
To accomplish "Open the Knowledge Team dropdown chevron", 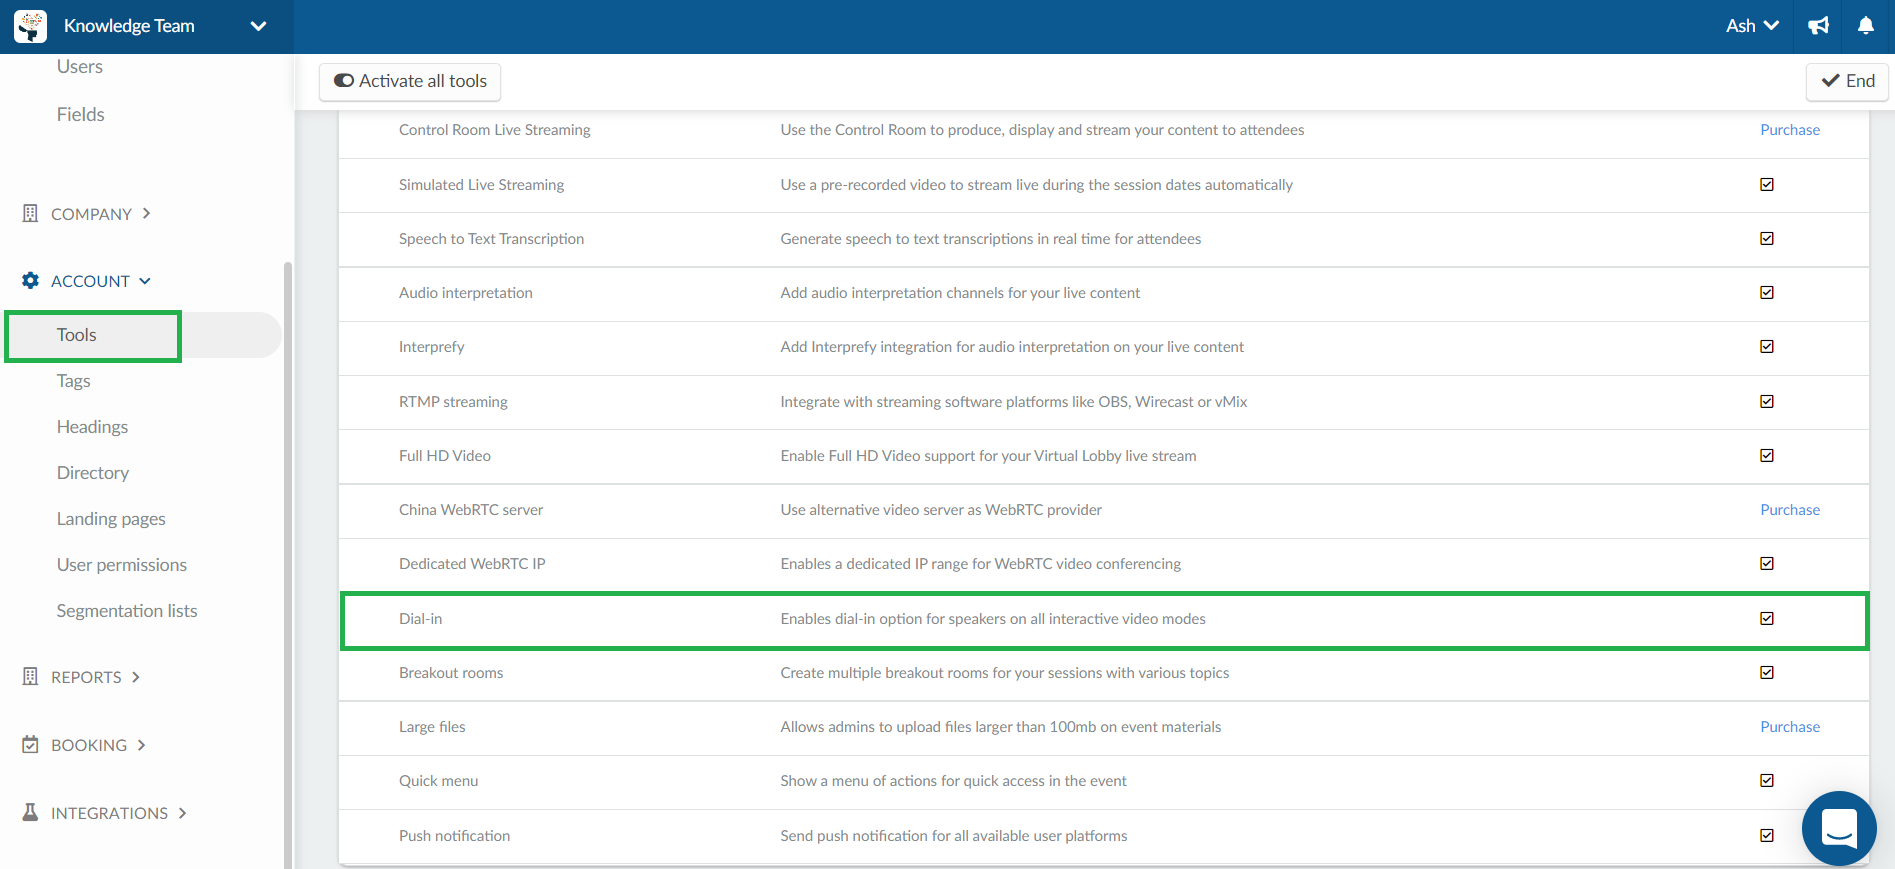I will click(x=258, y=26).
